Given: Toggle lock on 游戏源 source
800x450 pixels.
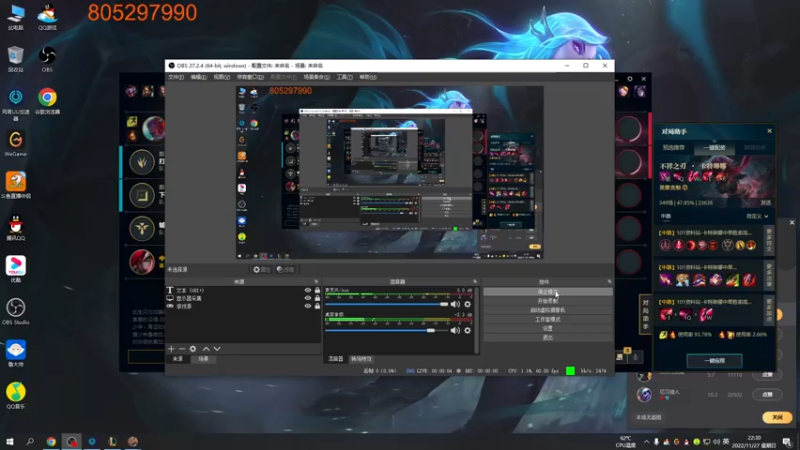Looking at the screenshot, I should (x=317, y=306).
